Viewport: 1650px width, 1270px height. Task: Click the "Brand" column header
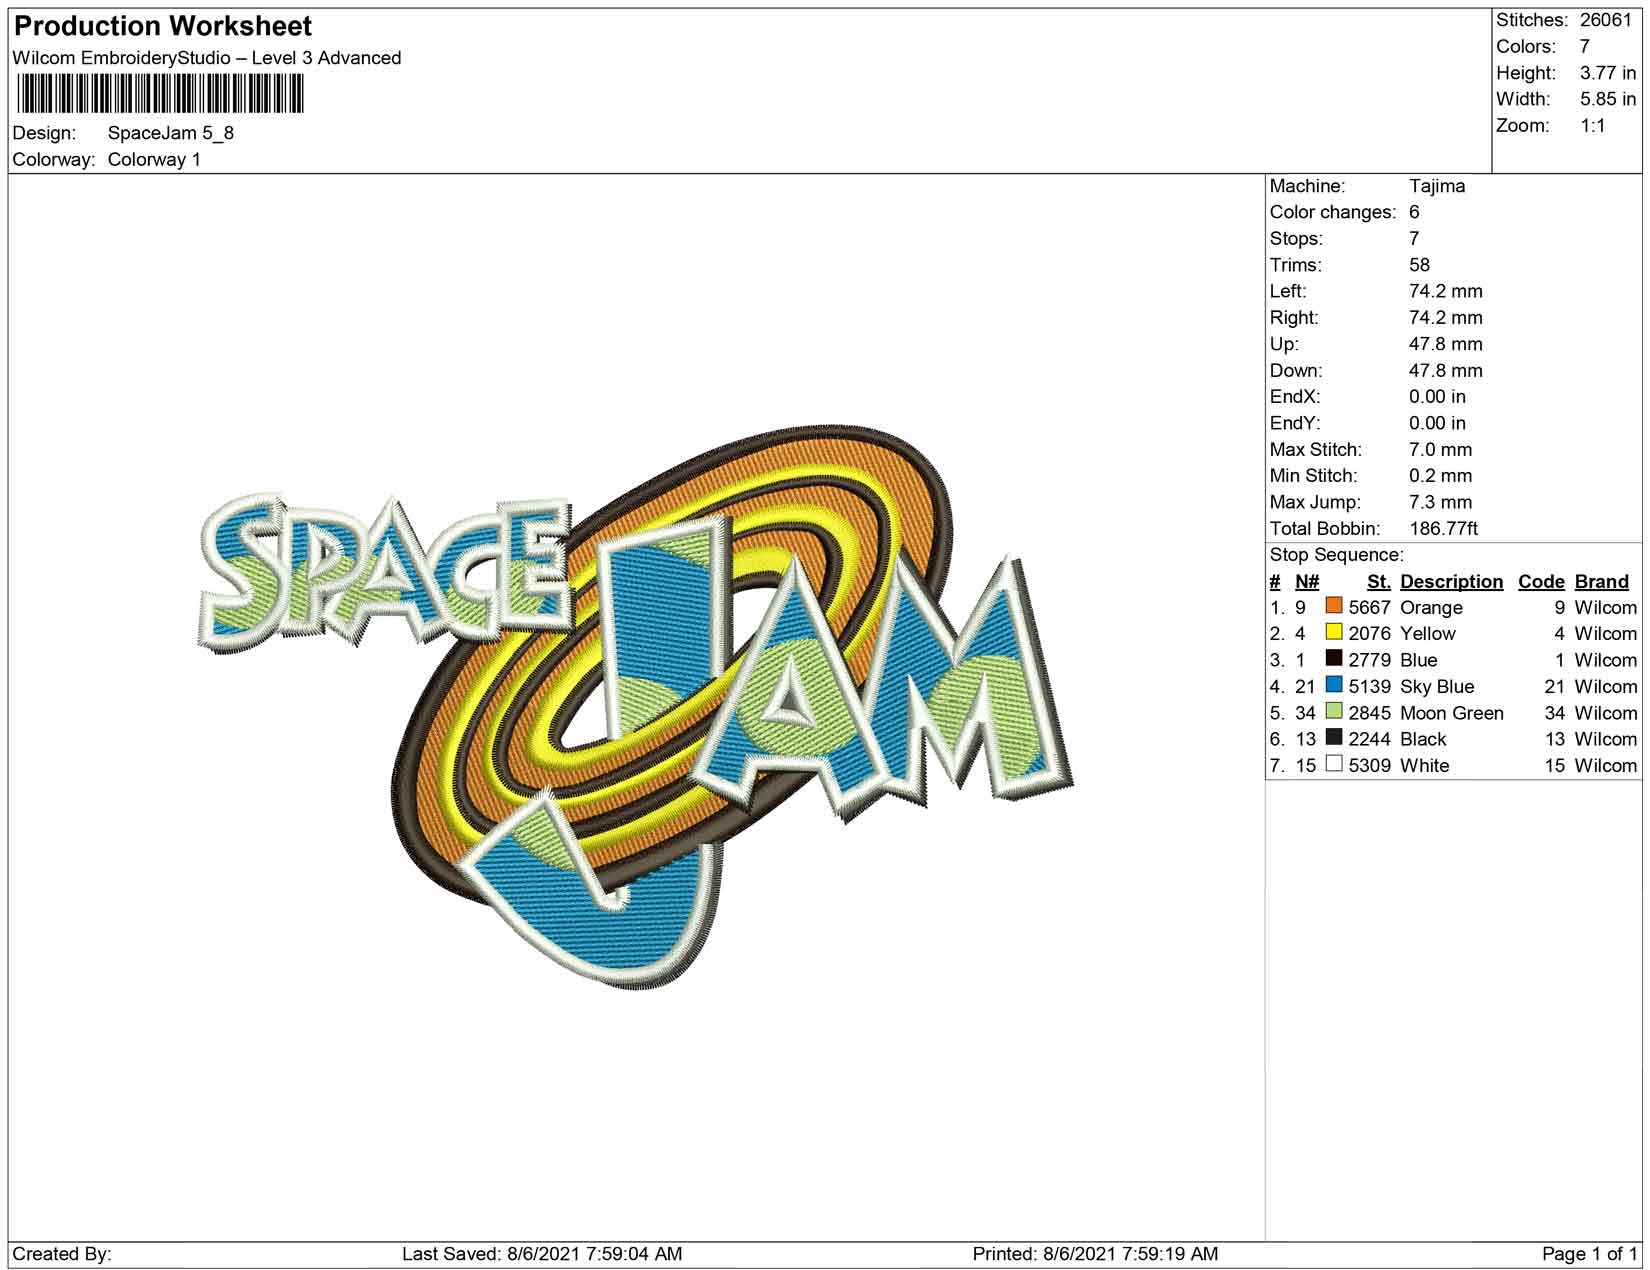(1602, 582)
